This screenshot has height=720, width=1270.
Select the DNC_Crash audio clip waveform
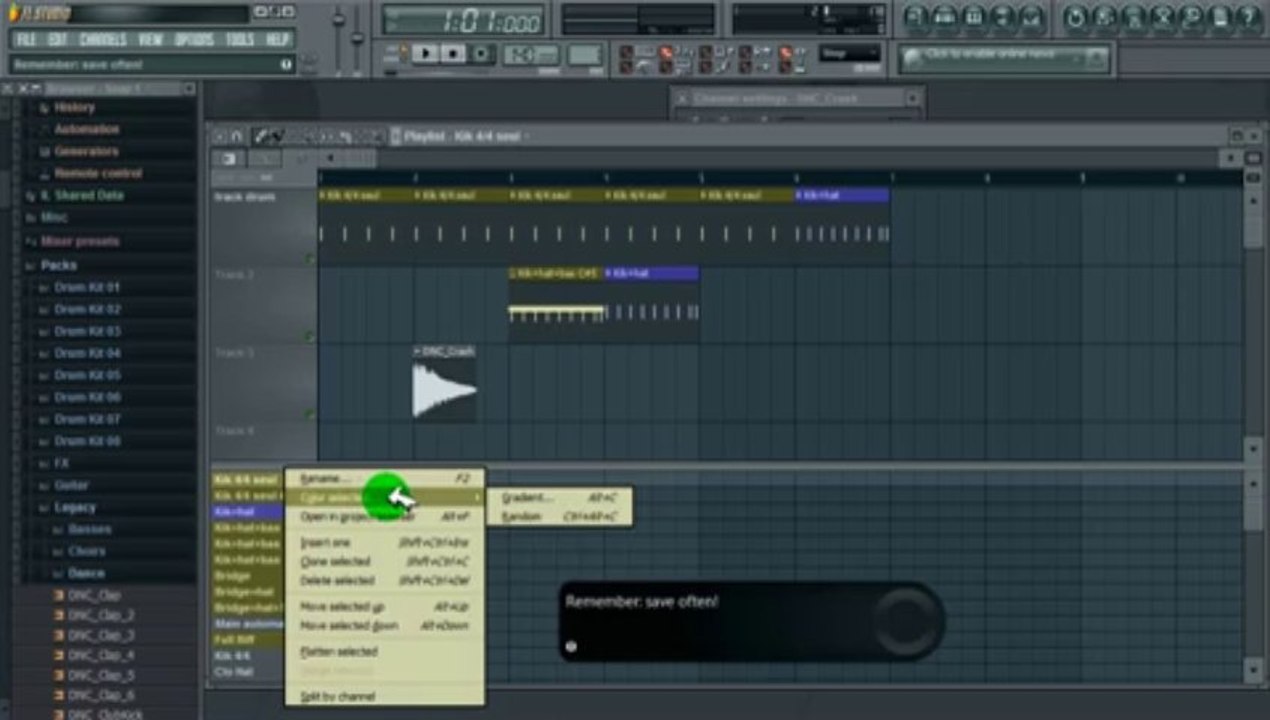pos(445,390)
